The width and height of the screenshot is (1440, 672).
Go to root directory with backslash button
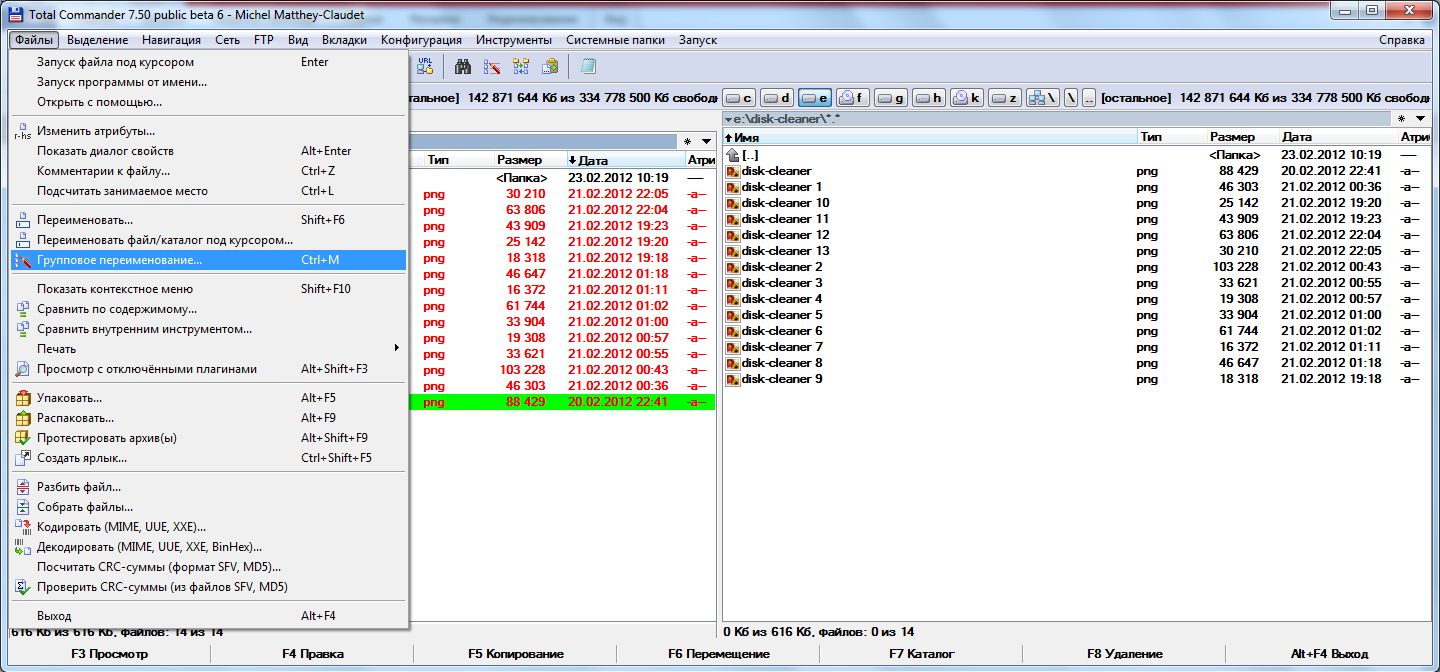tap(1070, 98)
